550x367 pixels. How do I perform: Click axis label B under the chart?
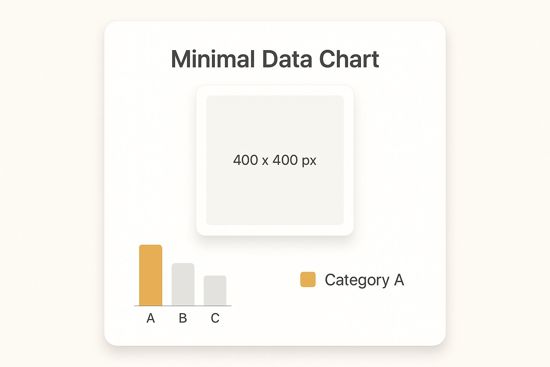pos(183,318)
